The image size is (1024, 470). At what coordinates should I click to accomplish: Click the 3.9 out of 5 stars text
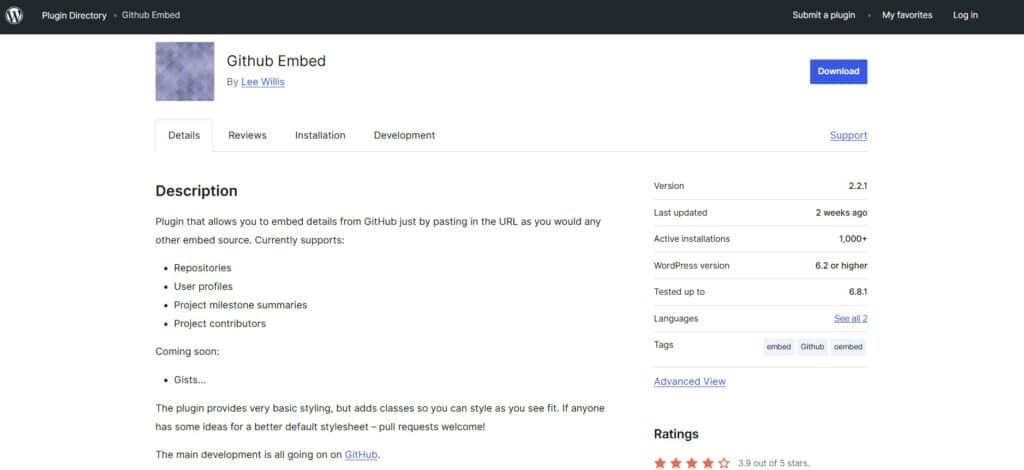coord(774,463)
